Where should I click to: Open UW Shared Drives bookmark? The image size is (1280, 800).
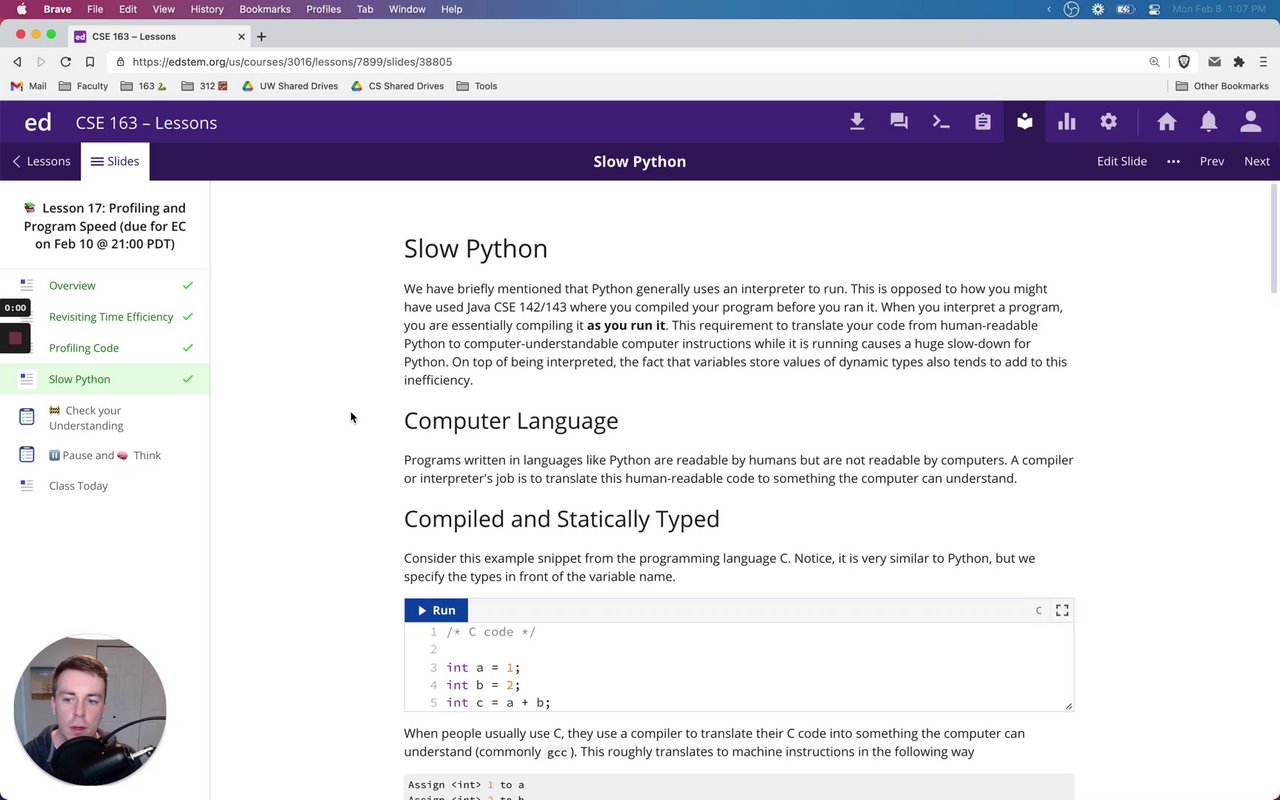(290, 86)
